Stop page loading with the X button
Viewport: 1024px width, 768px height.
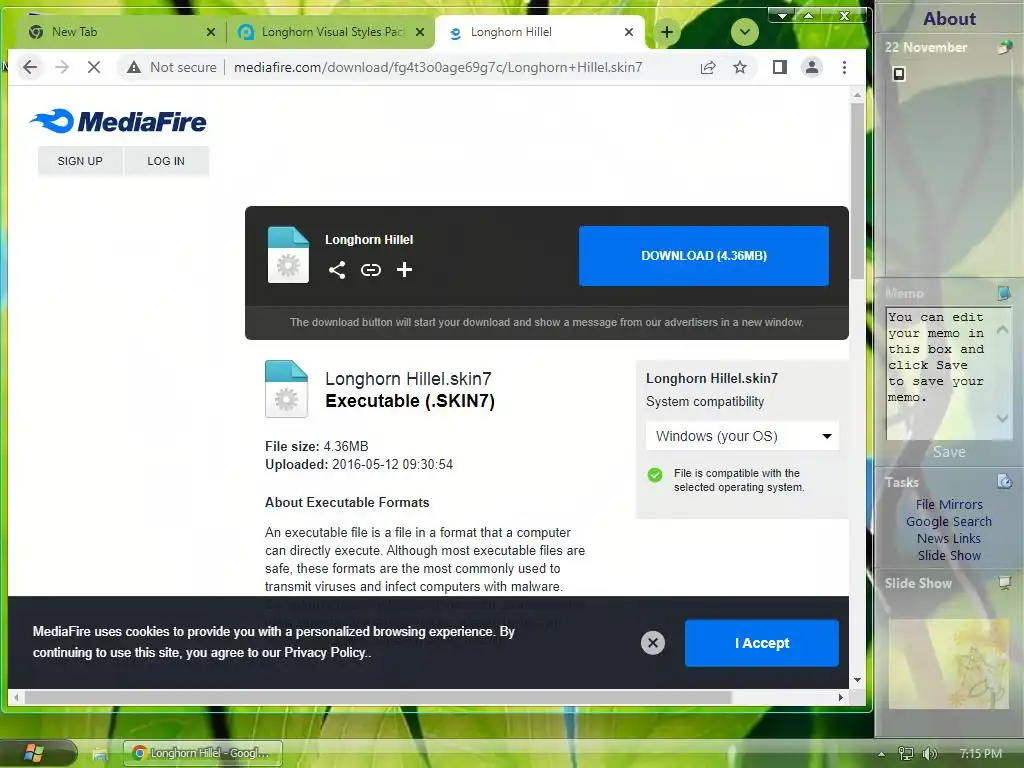click(94, 67)
